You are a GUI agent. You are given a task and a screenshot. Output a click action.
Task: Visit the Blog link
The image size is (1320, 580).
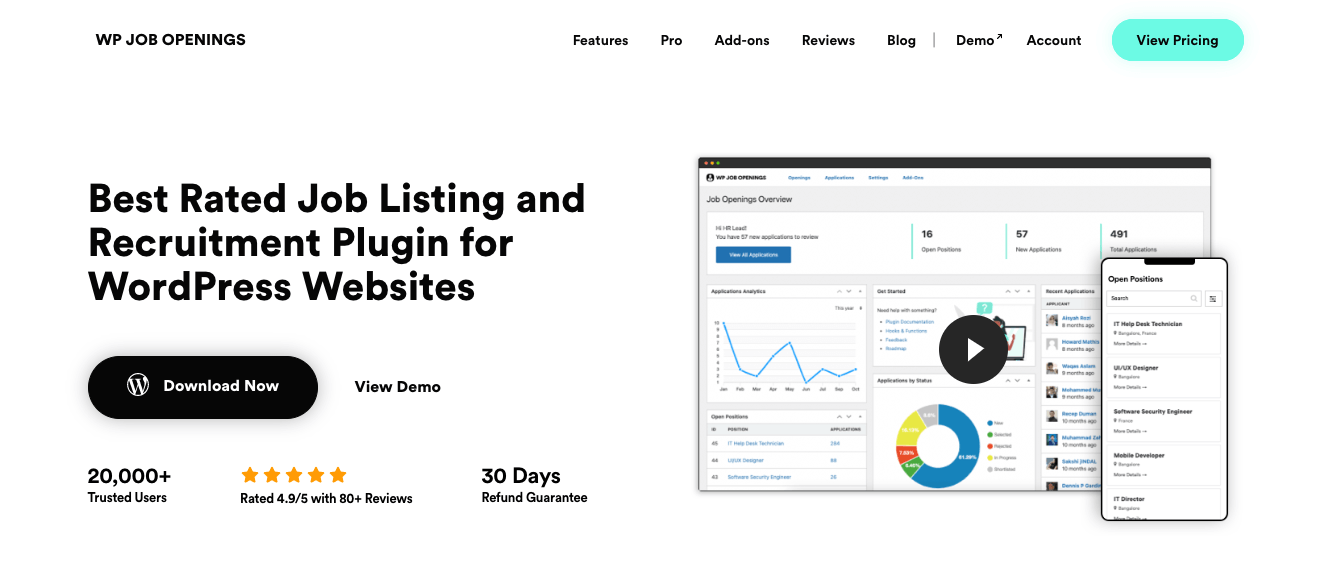click(x=901, y=41)
